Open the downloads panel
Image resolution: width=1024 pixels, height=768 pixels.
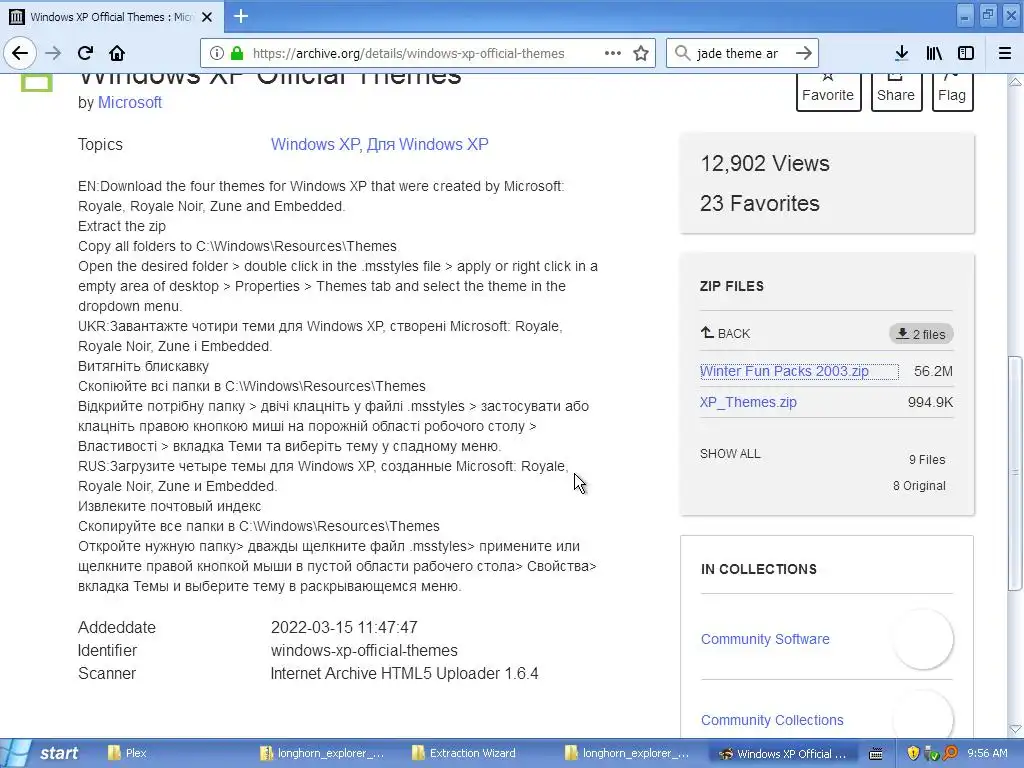[x=902, y=54]
